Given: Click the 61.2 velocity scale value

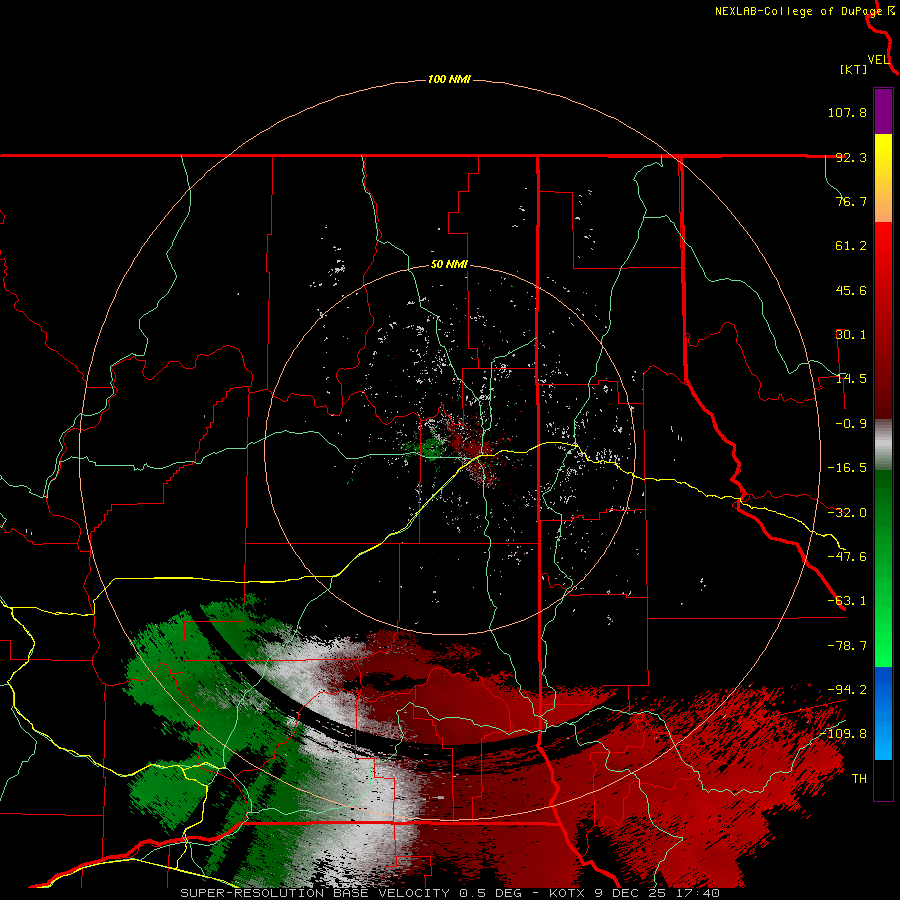Looking at the screenshot, I should (x=851, y=246).
